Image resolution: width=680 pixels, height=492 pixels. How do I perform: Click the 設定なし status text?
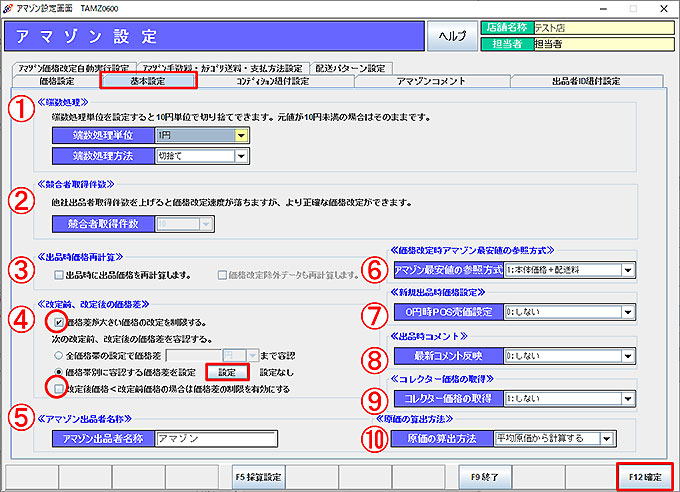pyautogui.click(x=277, y=372)
